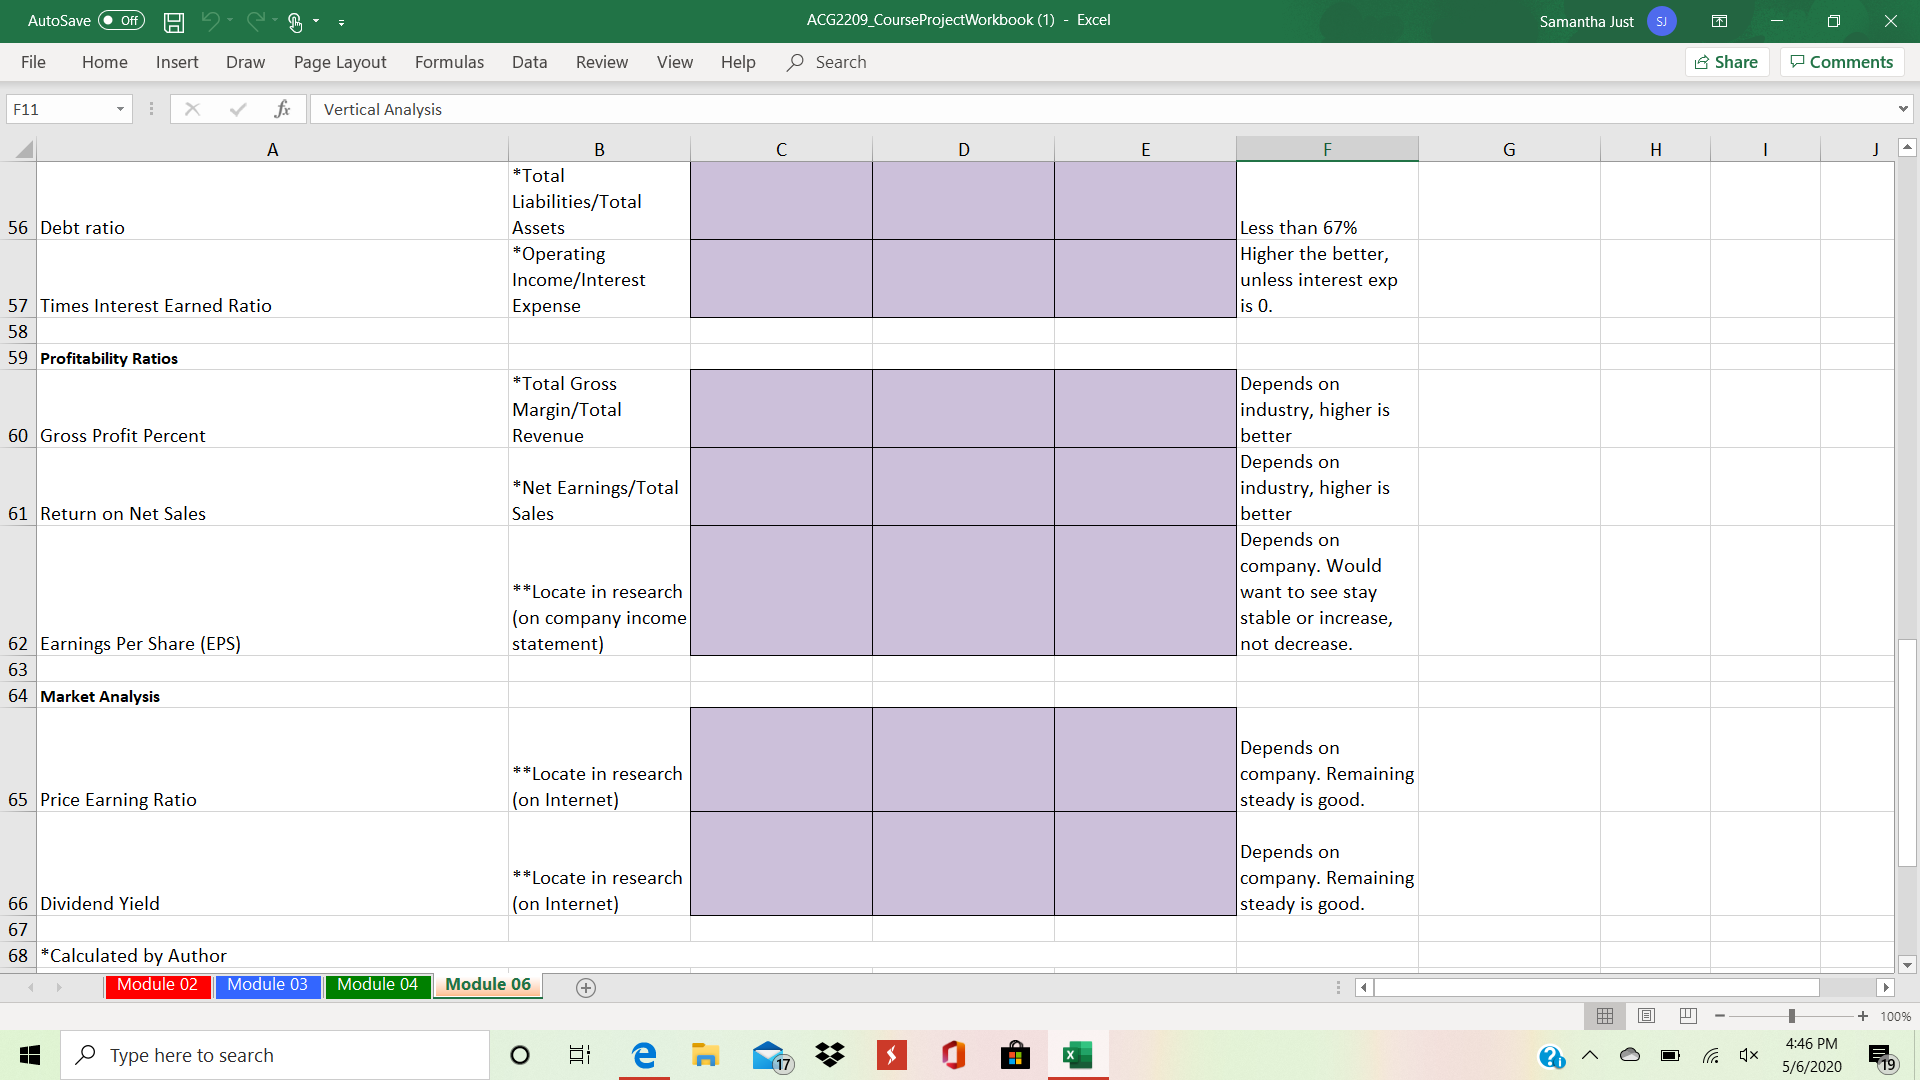Open Customize Quick Access Toolbar menu
The width and height of the screenshot is (1920, 1080).
click(x=342, y=22)
